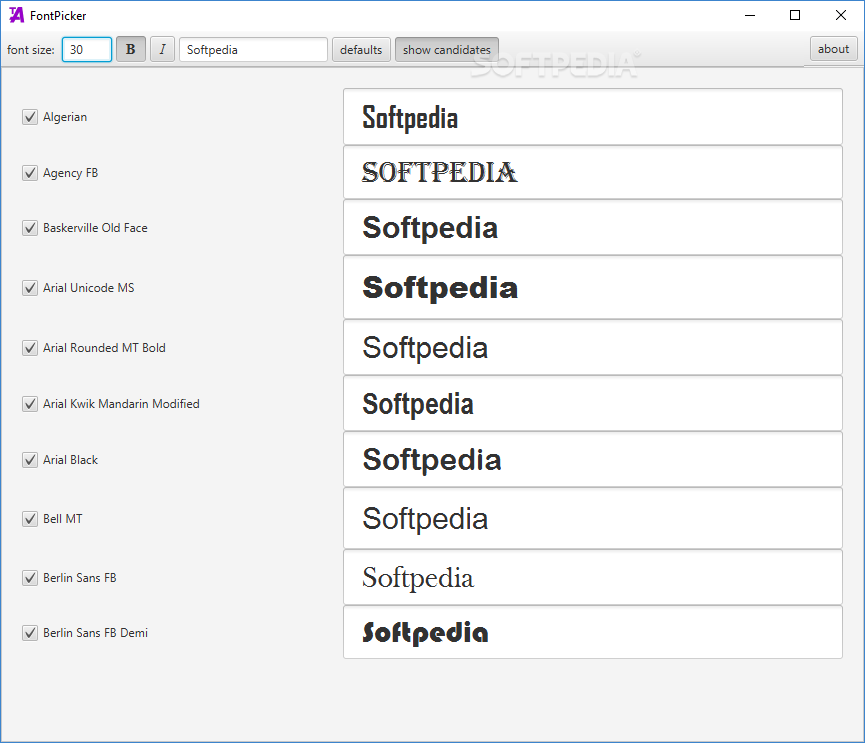Uncheck the Bell MT checkbox
865x743 pixels.
point(30,519)
